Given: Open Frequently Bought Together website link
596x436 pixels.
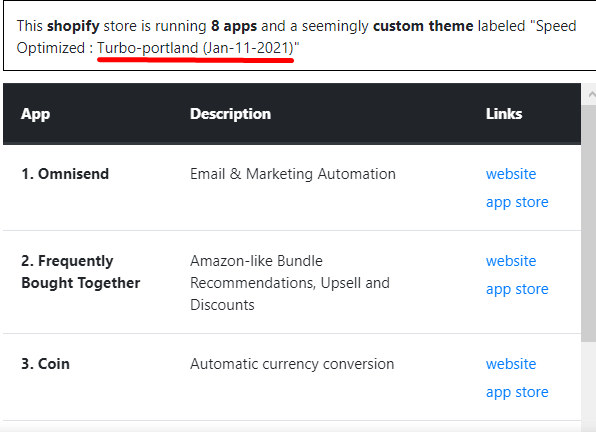Looking at the screenshot, I should (511, 261).
